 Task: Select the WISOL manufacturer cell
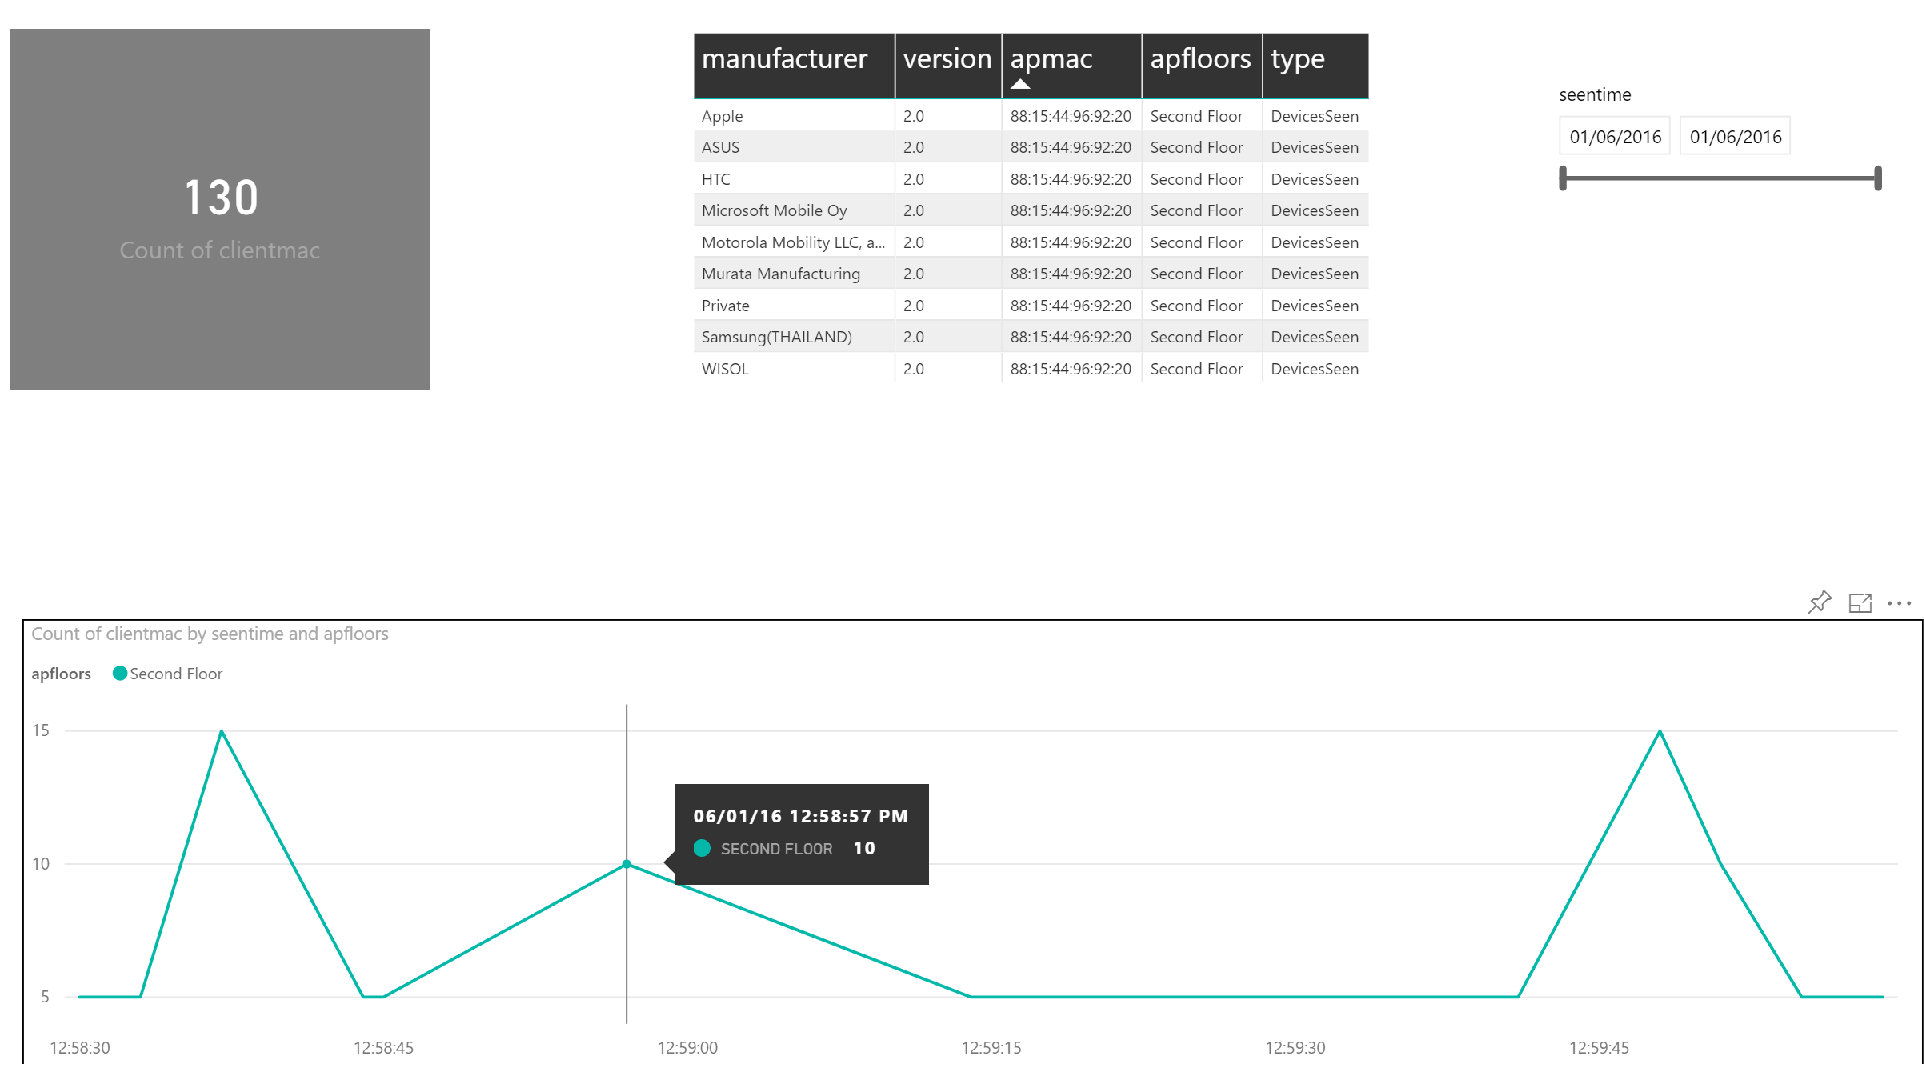794,368
